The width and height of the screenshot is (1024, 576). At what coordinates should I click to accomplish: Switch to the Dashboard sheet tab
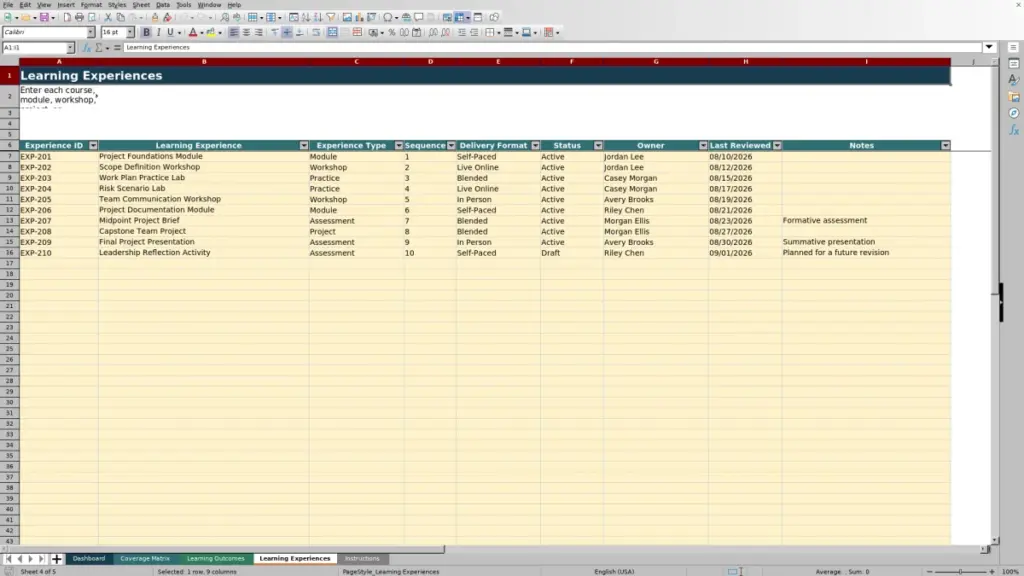(89, 559)
